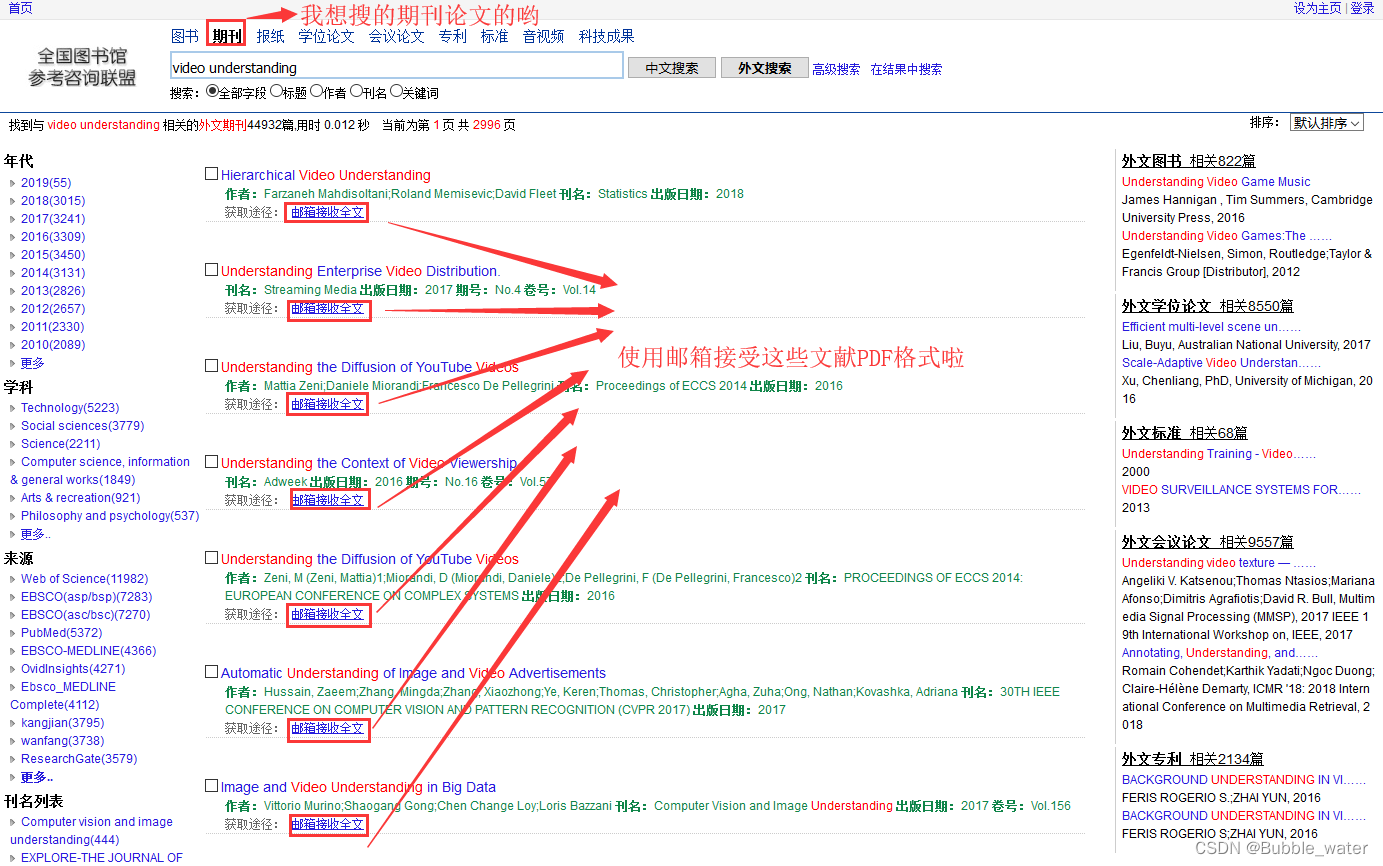
Task: Switch to the 期刊 tab
Action: coord(226,36)
